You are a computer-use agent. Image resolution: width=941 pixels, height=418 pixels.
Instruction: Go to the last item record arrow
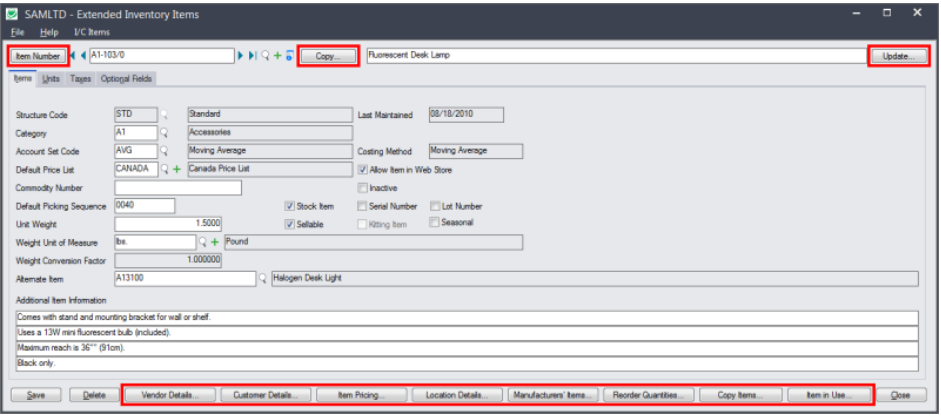253,56
